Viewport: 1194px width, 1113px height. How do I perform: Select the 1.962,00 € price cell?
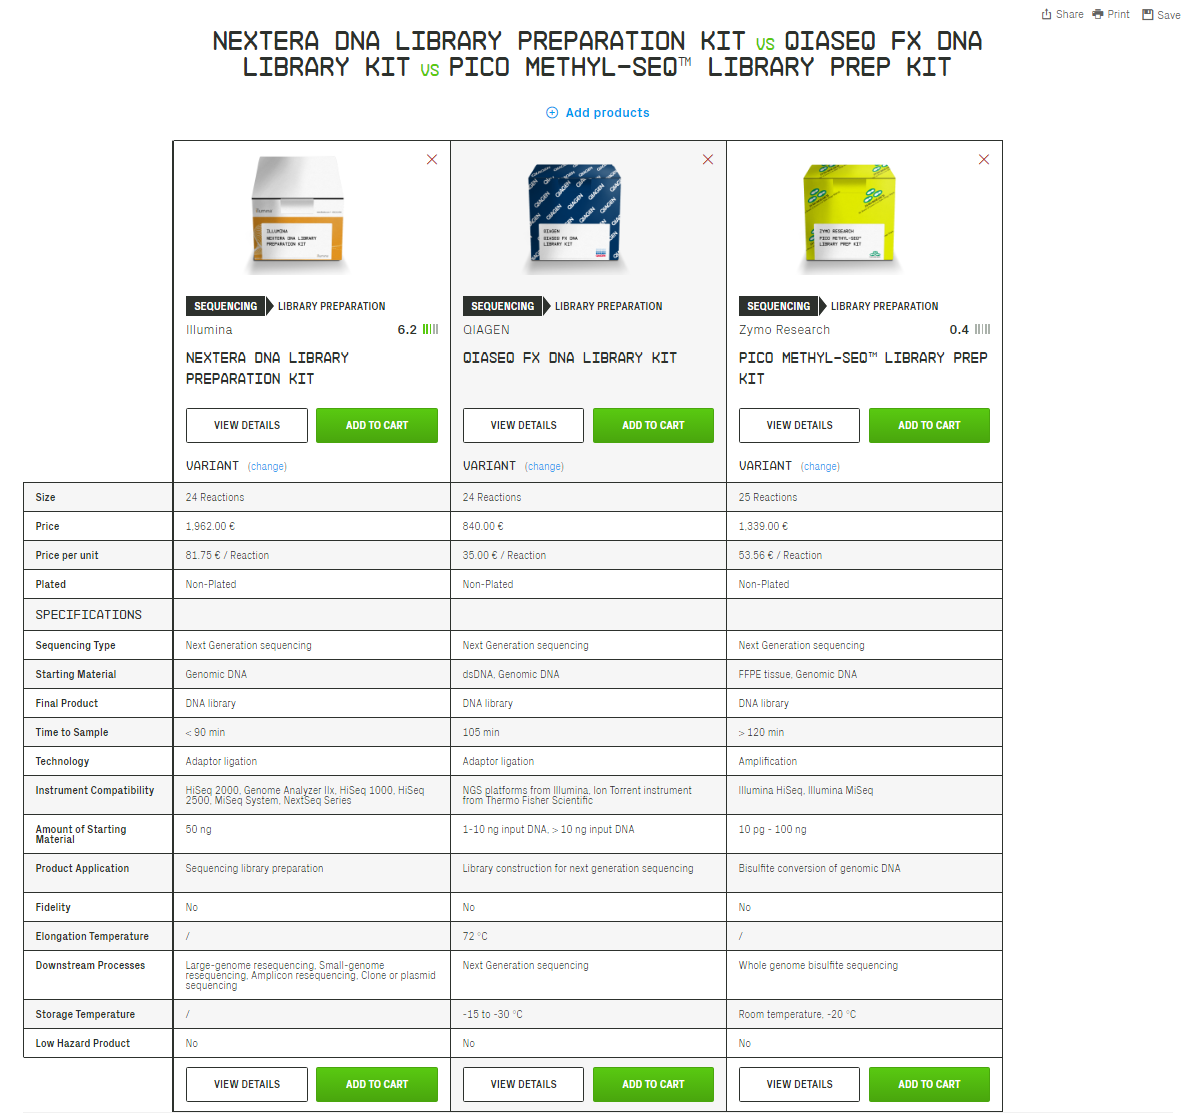[312, 526]
